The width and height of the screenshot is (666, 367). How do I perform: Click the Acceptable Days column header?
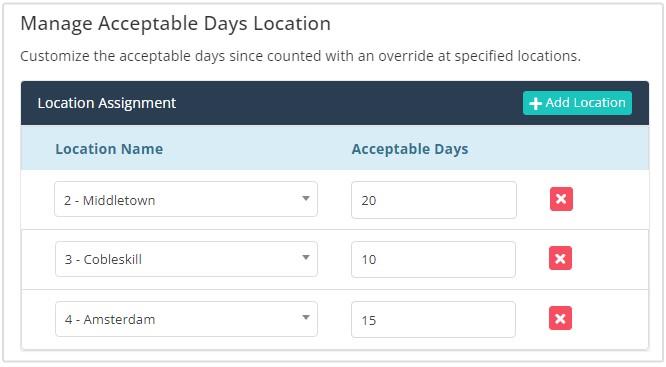pyautogui.click(x=410, y=149)
